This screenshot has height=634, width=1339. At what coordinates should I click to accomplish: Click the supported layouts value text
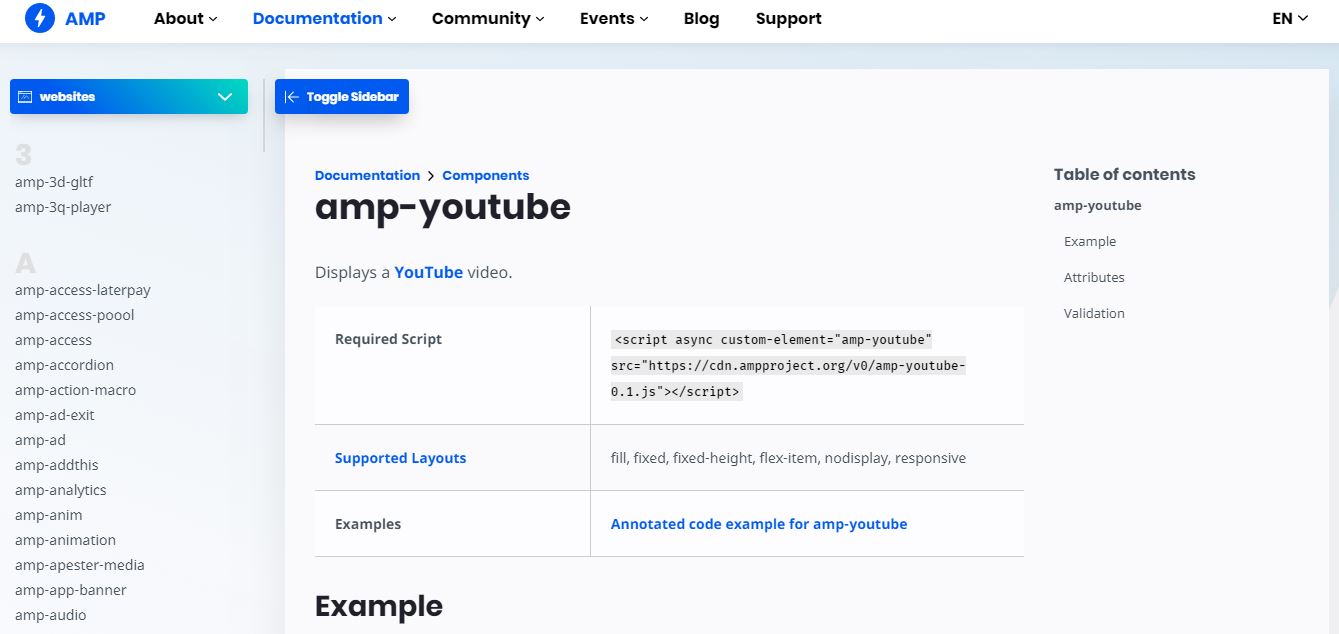(x=788, y=458)
